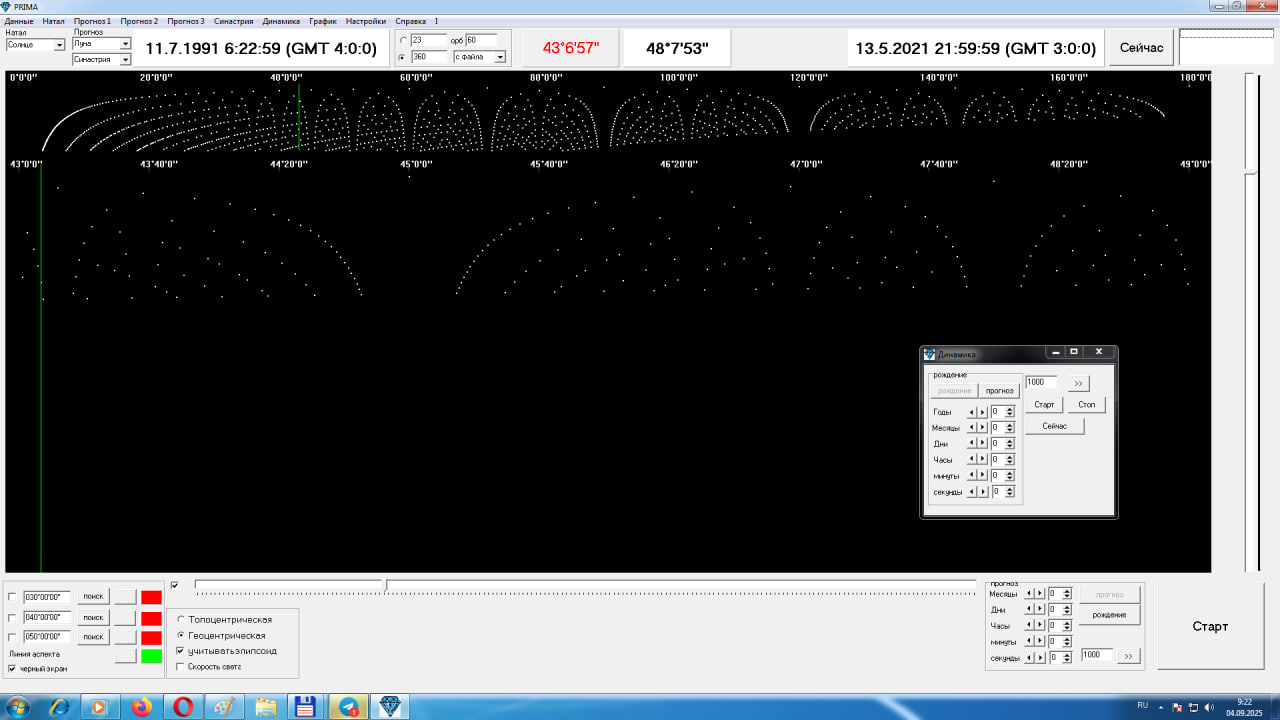Click the Windows Start orb

pyautogui.click(x=17, y=707)
